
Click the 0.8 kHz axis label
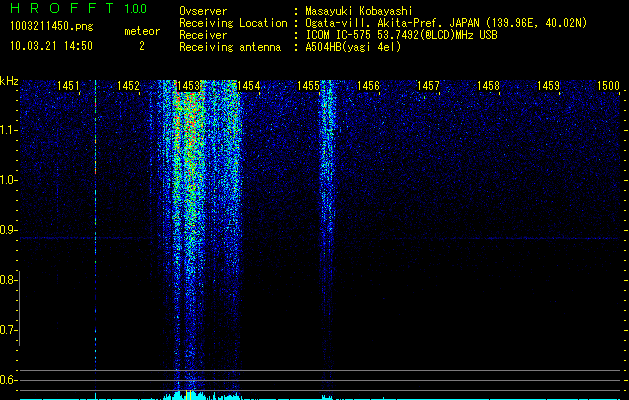click(8, 280)
